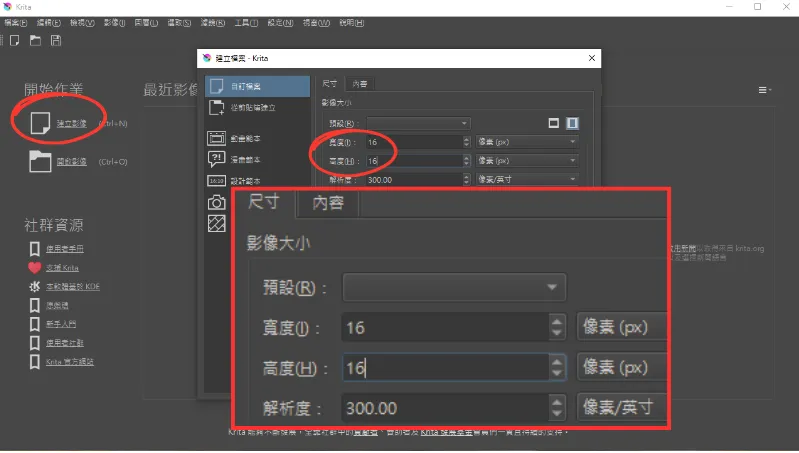799x453 pixels.
Task: Switch orientation to portrait in dialog
Action: point(573,123)
